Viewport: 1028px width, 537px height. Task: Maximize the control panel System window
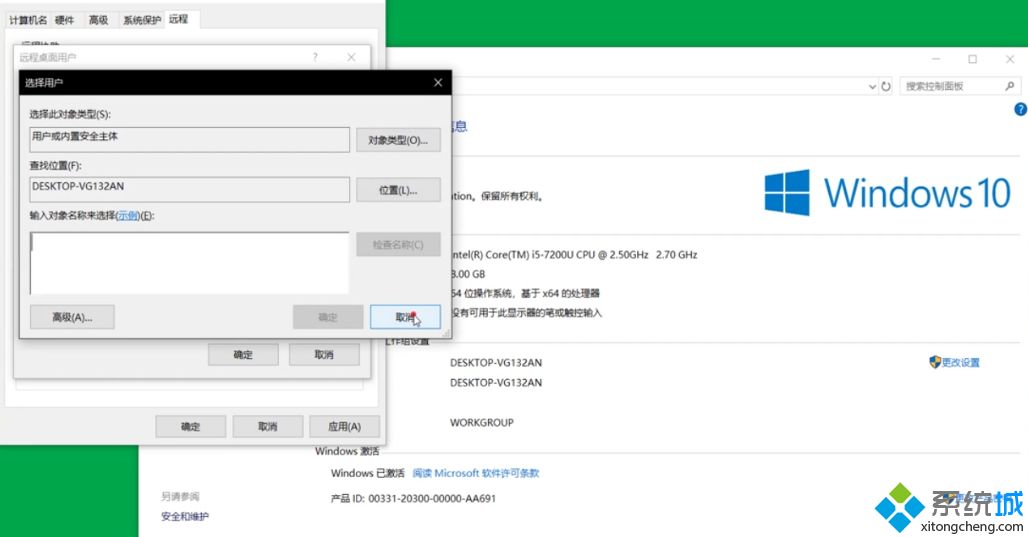(973, 59)
